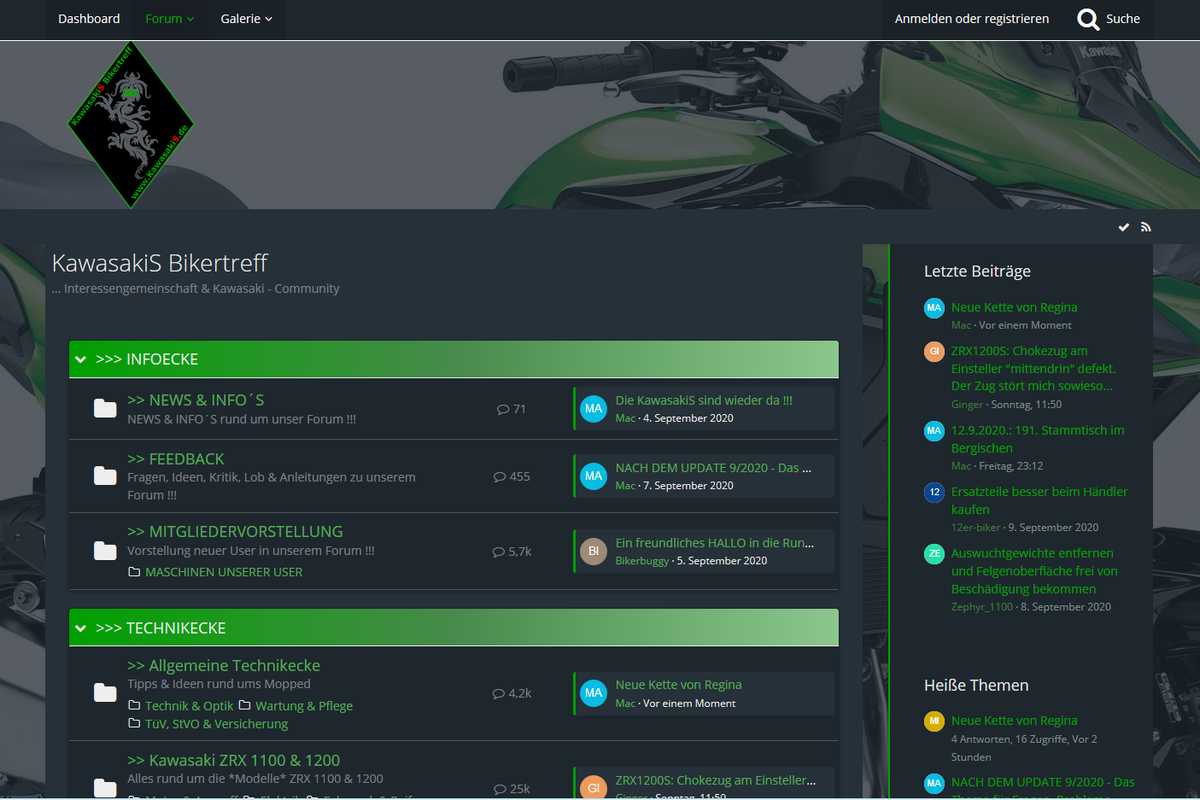Expand the Forum dropdown menu
1200x800 pixels.
pyautogui.click(x=170, y=19)
